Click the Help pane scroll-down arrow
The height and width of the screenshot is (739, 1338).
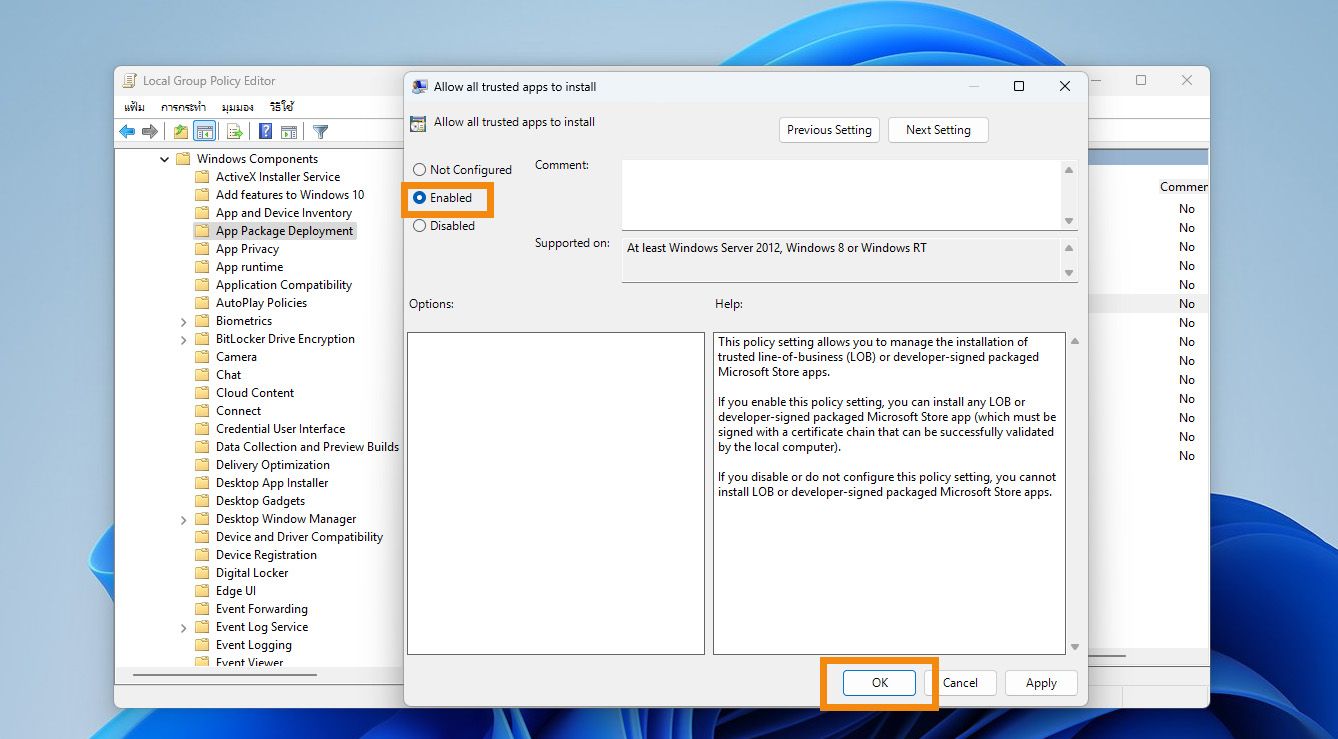(x=1075, y=647)
